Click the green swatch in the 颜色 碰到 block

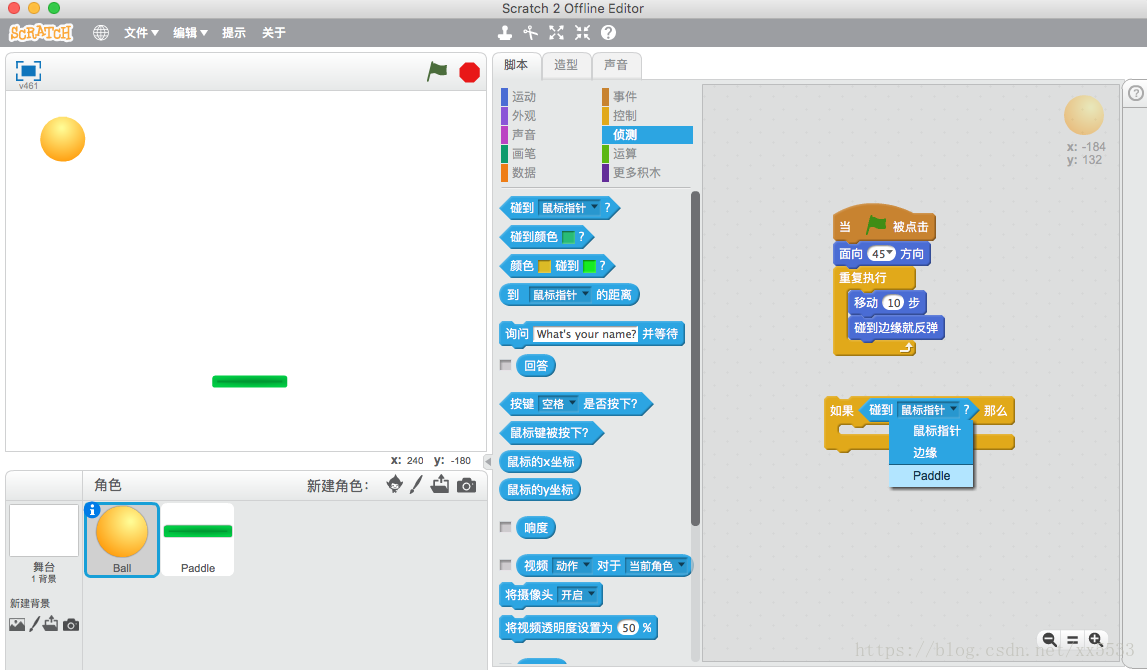coord(590,266)
